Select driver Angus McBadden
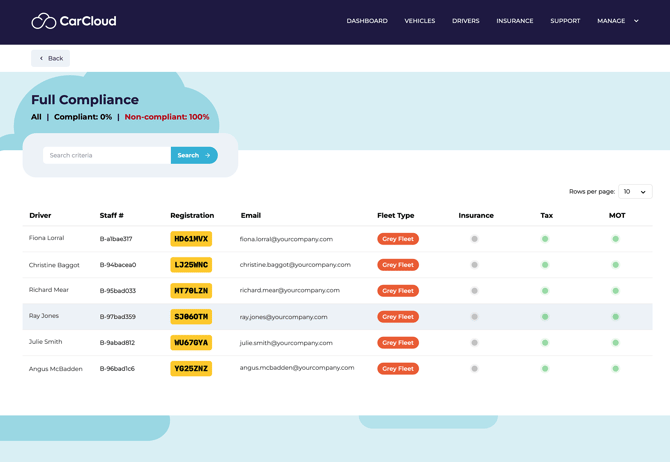 tap(56, 369)
